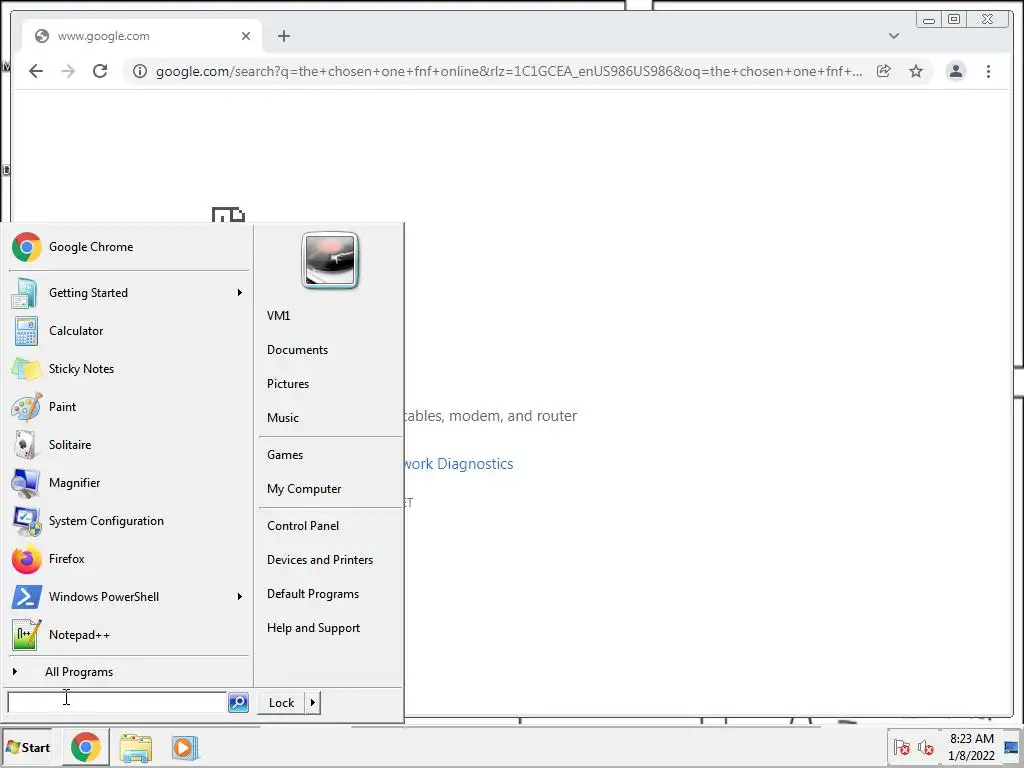Open Chrome profile avatar button
1024x768 pixels.
[x=955, y=71]
